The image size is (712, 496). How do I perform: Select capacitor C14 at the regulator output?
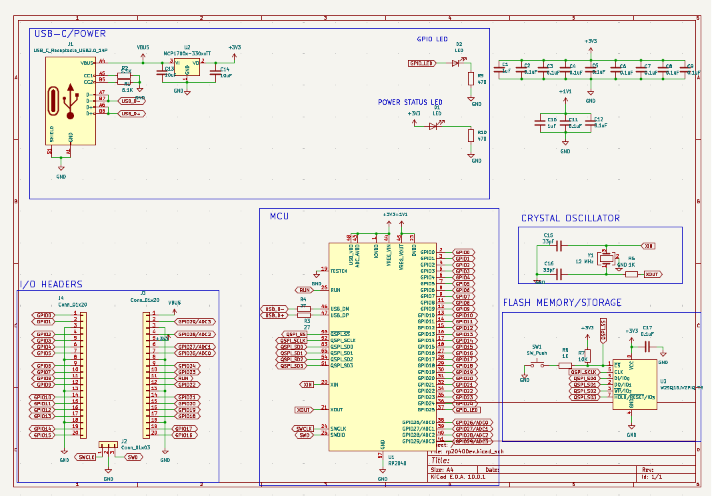coord(215,72)
